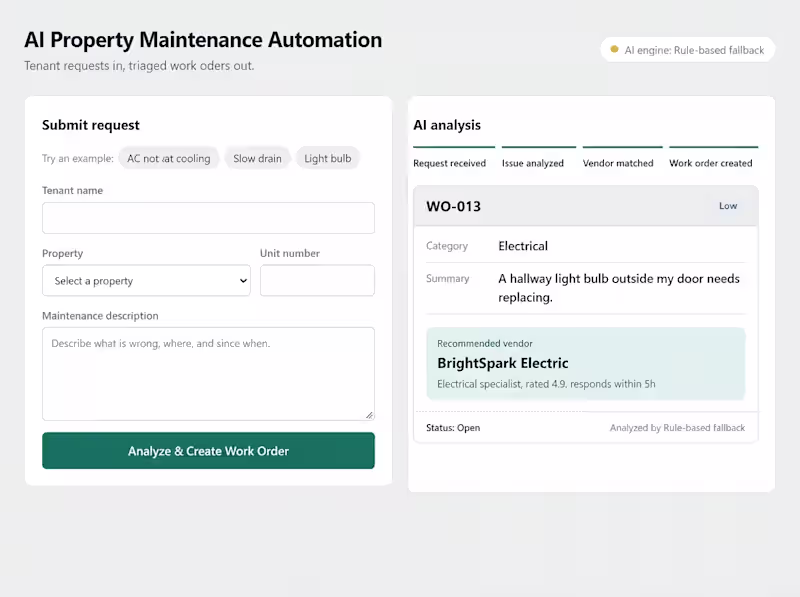The width and height of the screenshot is (800, 597).
Task: Click the Recommended vendor label
Action: click(x=485, y=343)
